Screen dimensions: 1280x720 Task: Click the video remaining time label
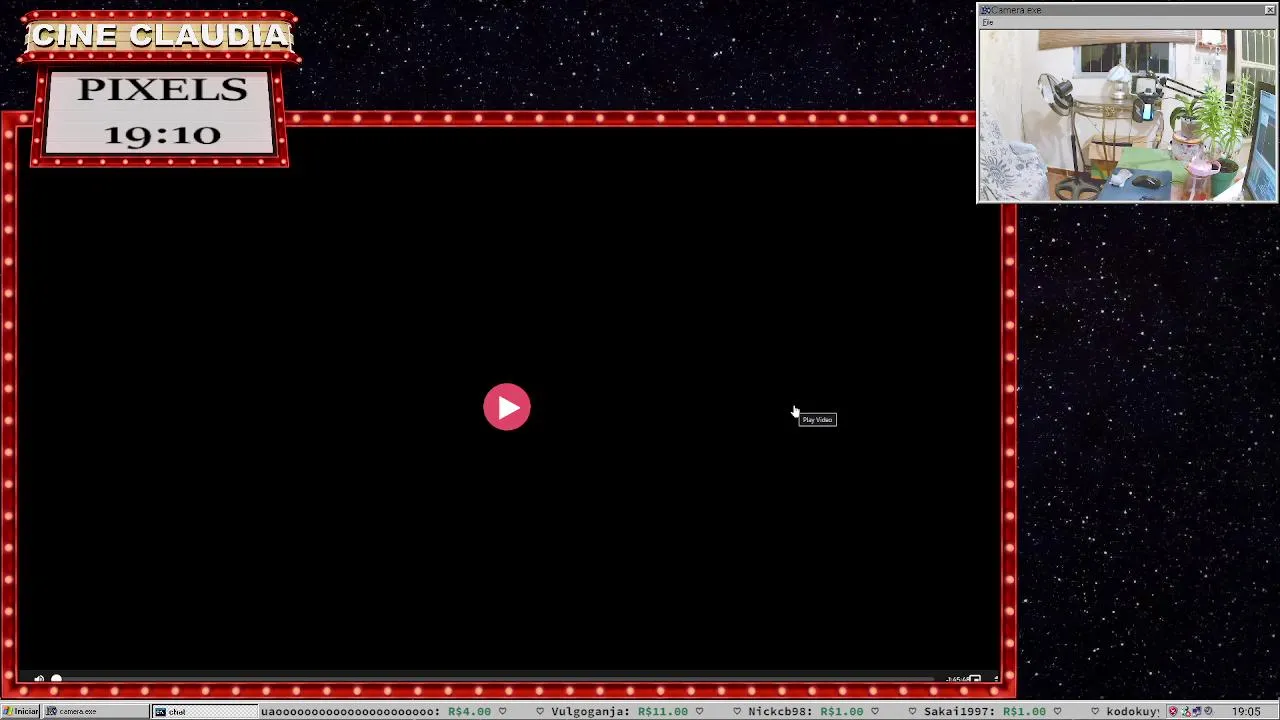[x=957, y=679]
